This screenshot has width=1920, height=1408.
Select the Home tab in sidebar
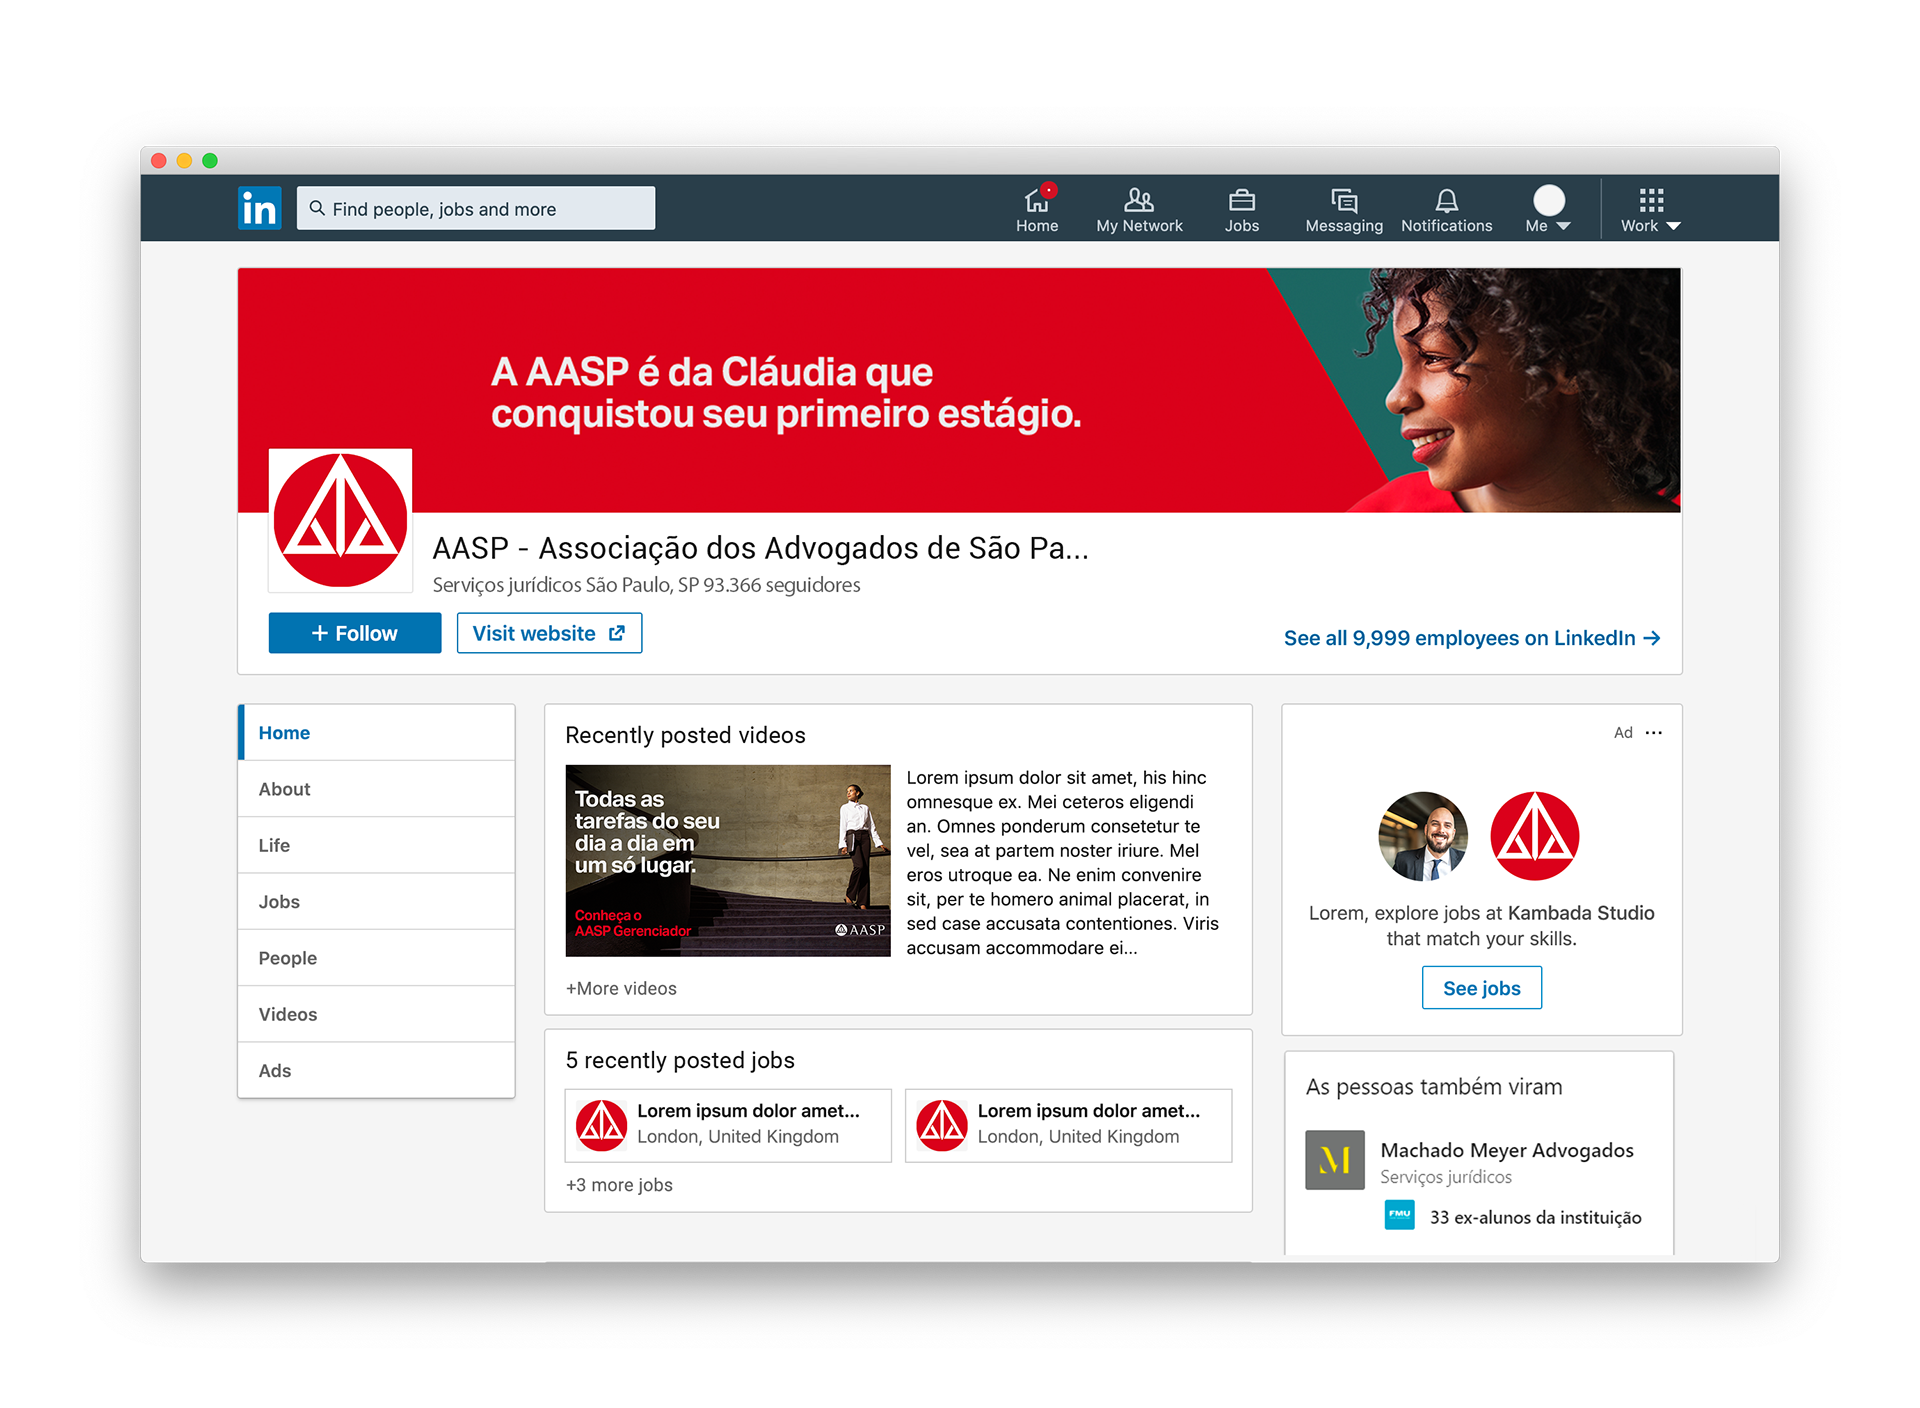tap(376, 733)
